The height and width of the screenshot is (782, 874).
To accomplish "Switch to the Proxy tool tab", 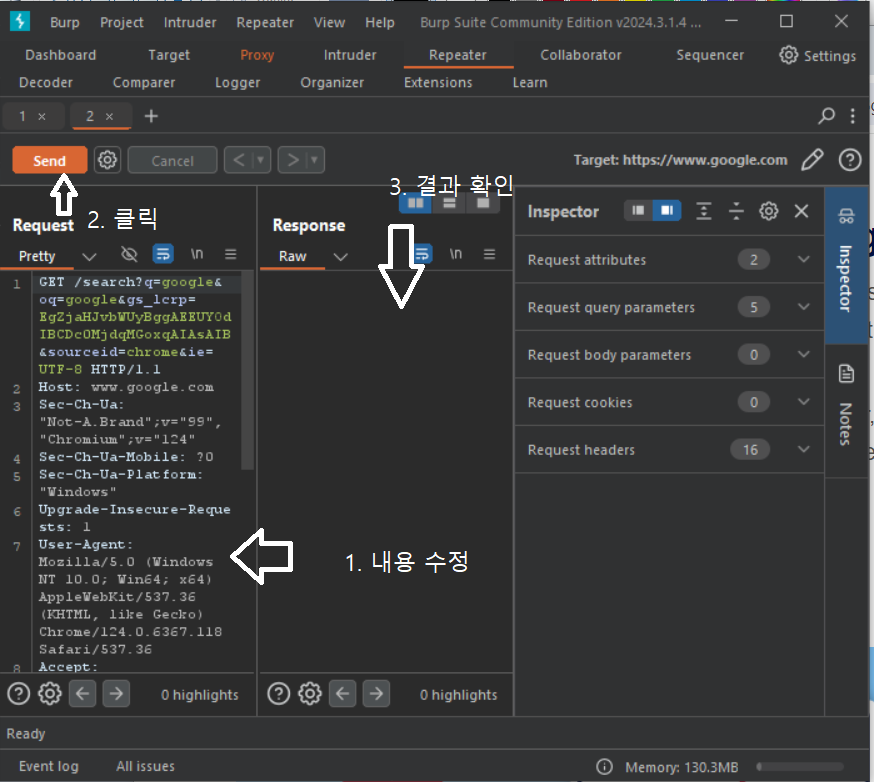I will (257, 55).
